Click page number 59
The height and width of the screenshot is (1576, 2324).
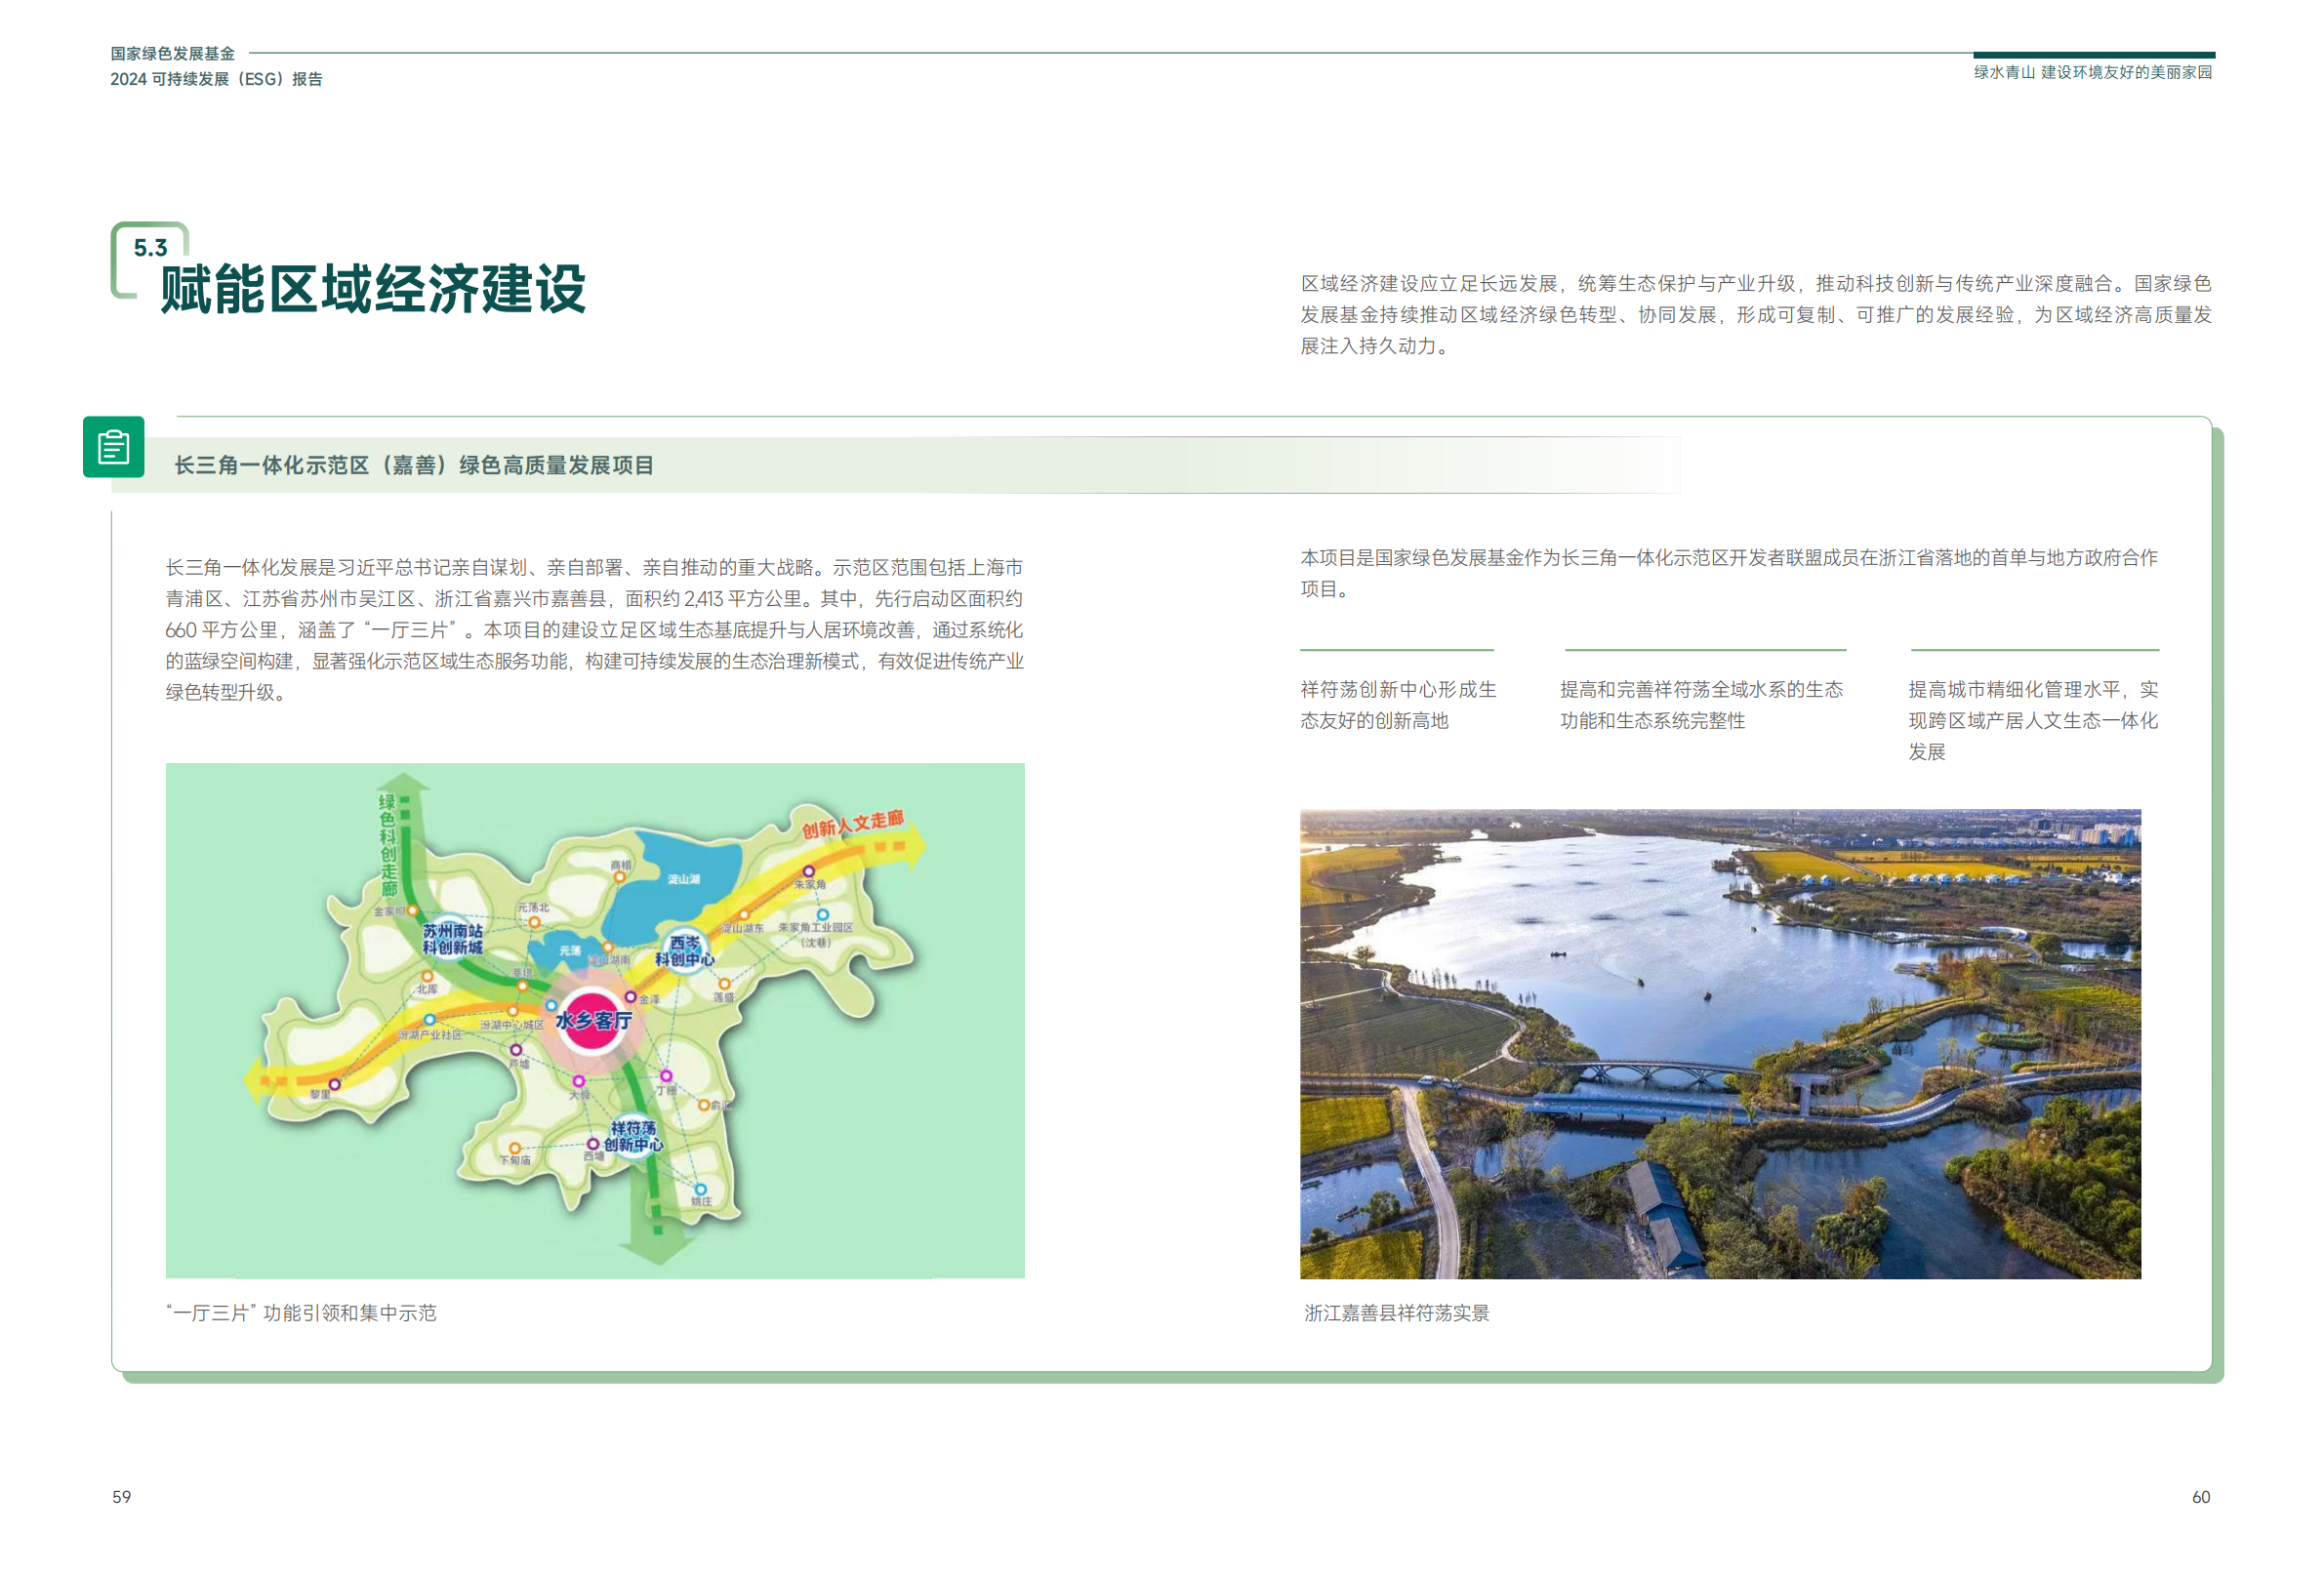pyautogui.click(x=121, y=1496)
